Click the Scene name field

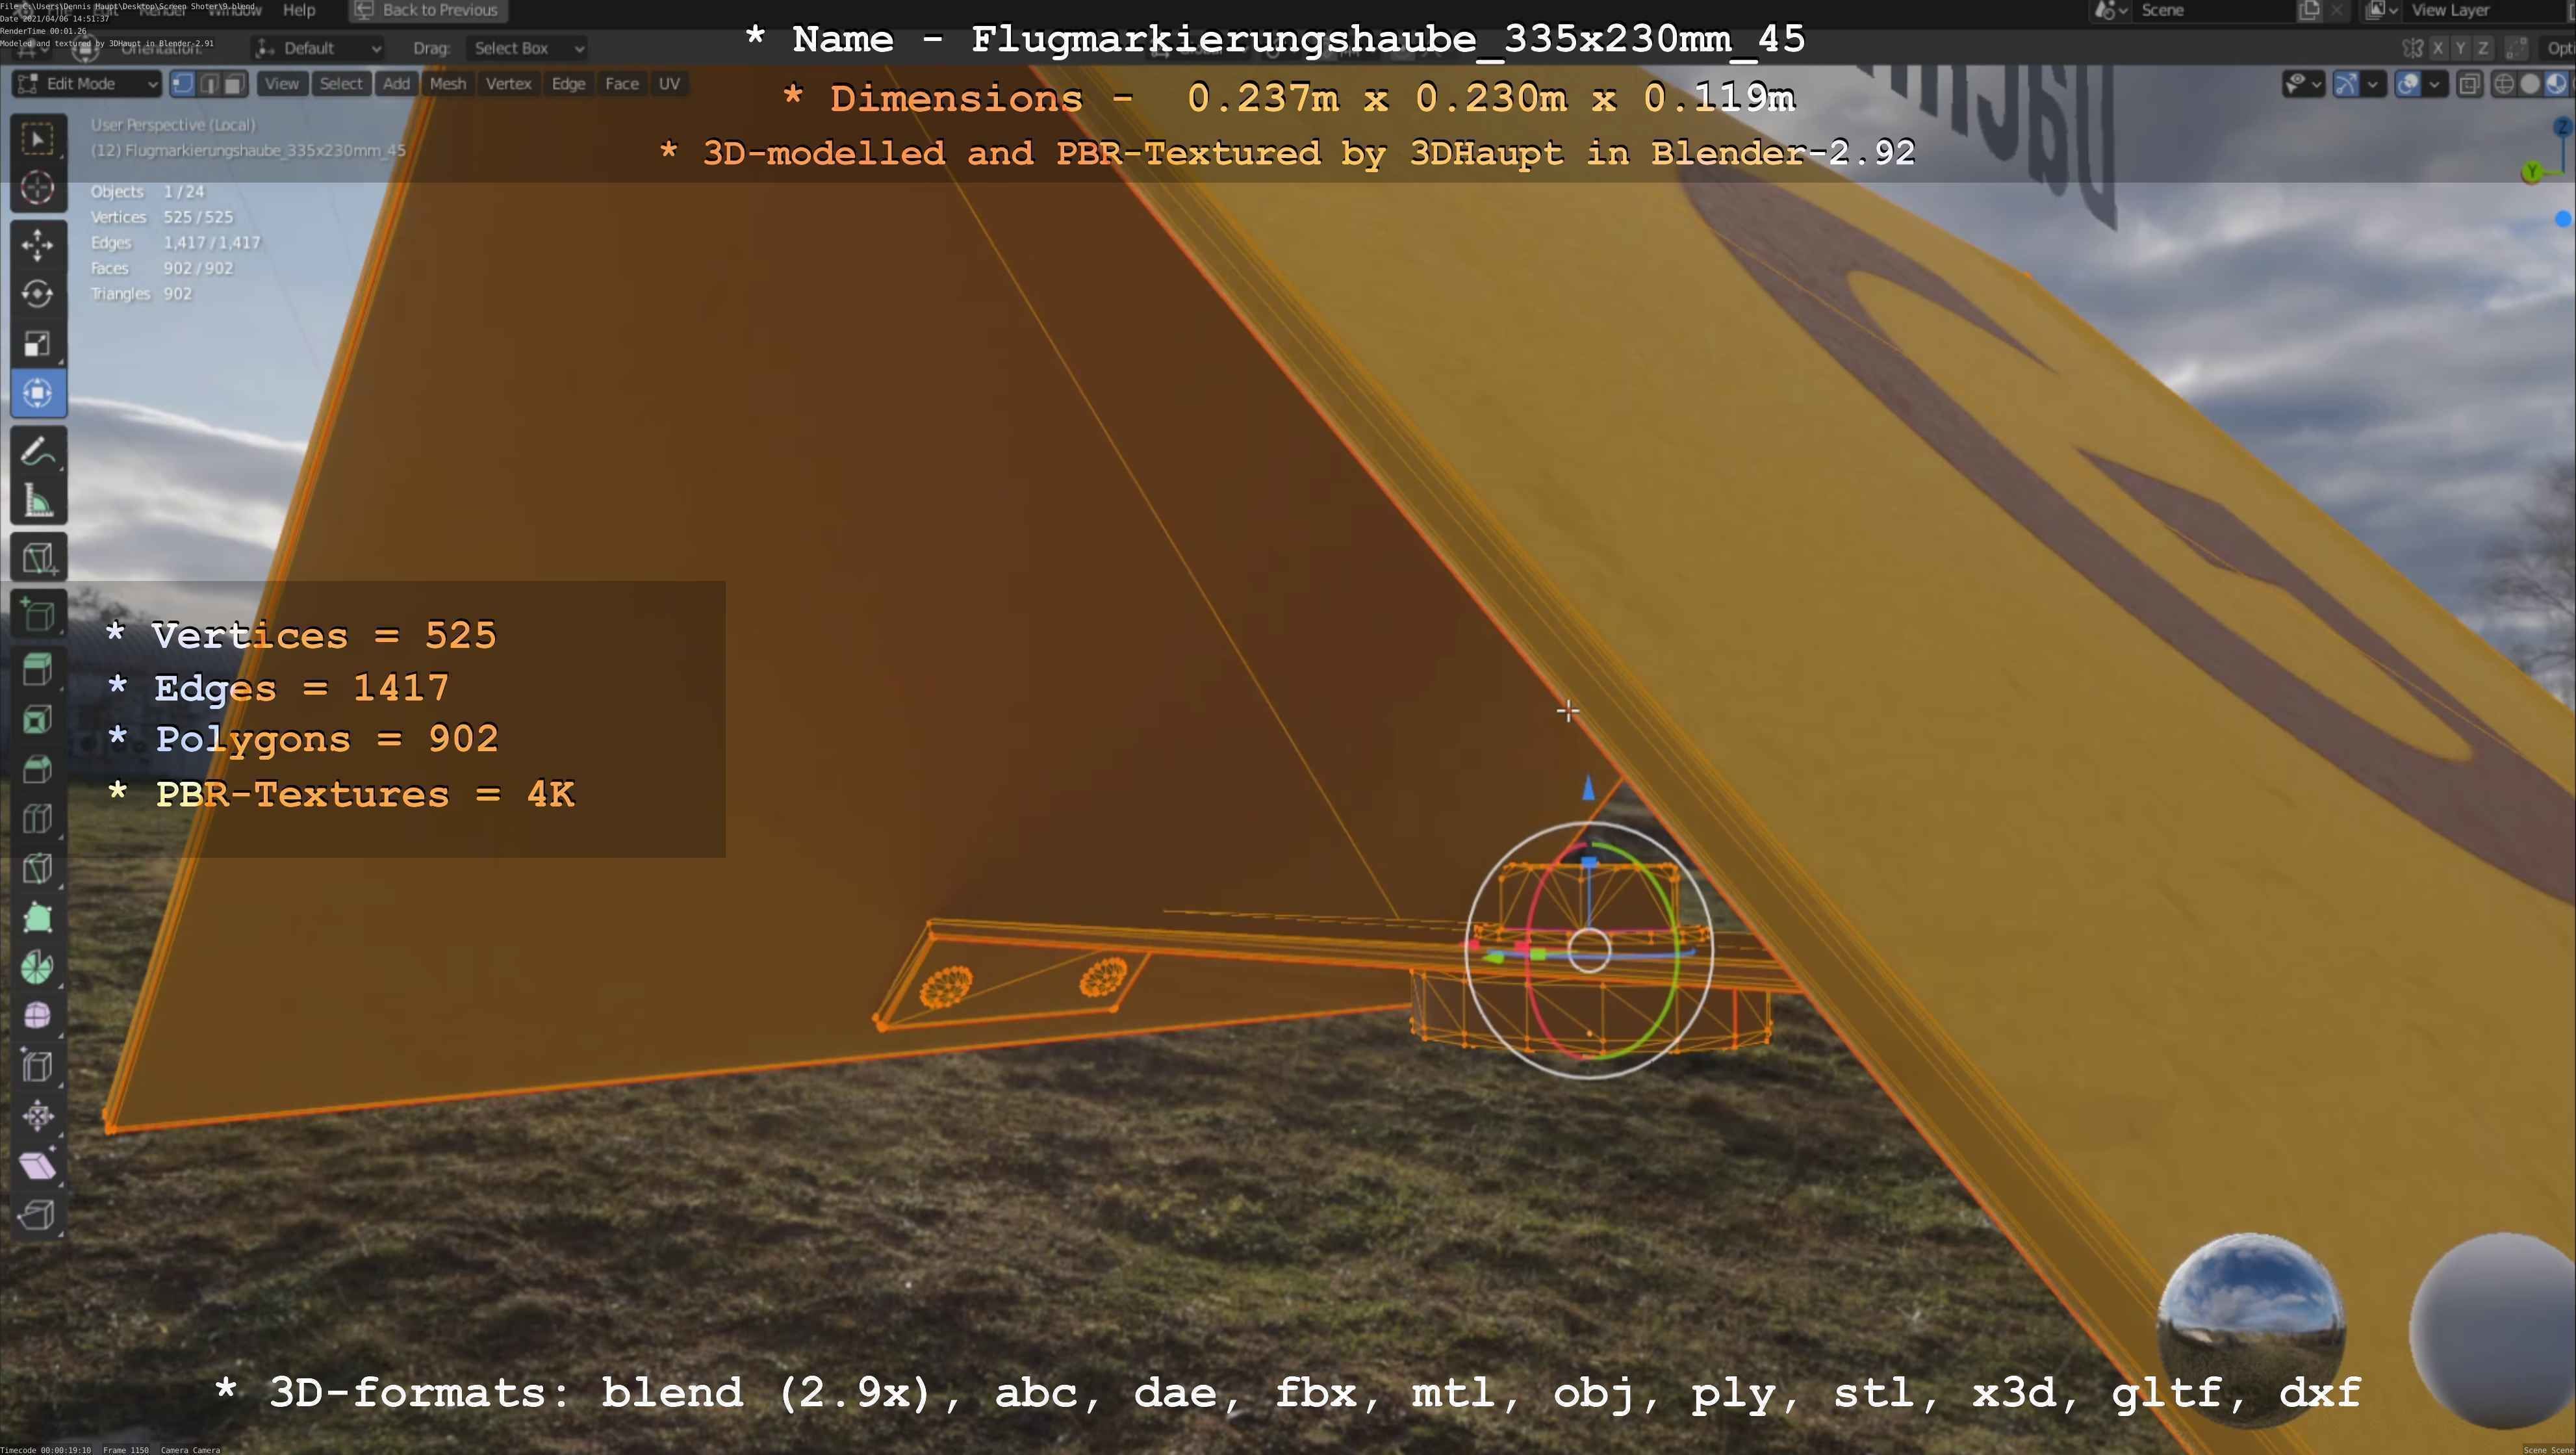point(2200,10)
